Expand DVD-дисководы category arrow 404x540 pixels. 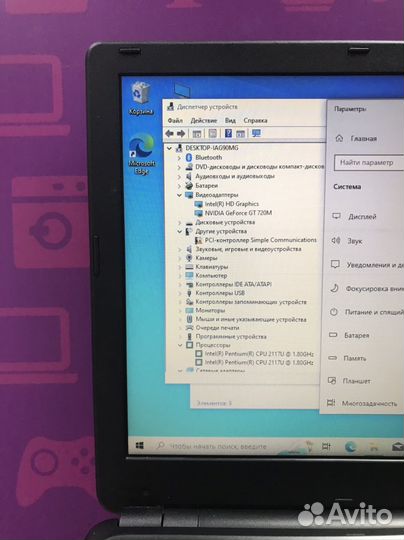coord(179,167)
